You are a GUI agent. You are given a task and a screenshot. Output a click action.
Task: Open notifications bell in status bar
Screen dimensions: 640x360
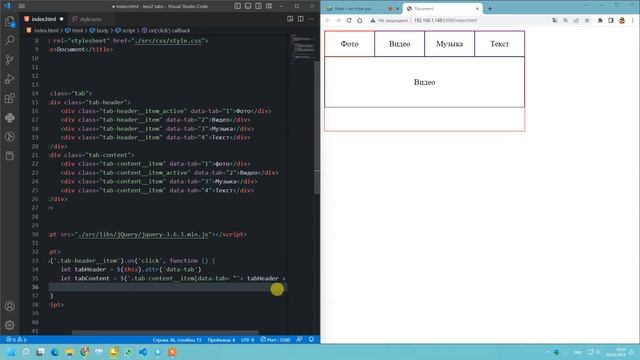coord(311,340)
